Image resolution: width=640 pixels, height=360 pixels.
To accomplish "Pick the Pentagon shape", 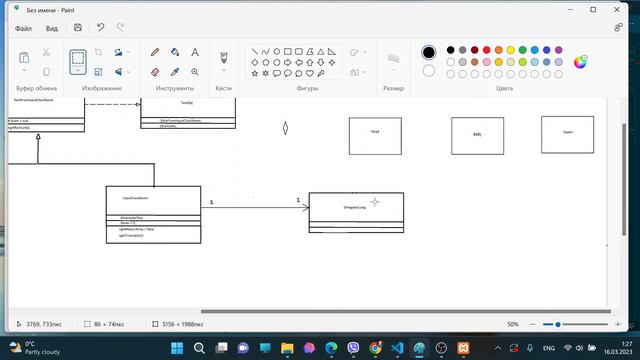I will click(x=266, y=62).
